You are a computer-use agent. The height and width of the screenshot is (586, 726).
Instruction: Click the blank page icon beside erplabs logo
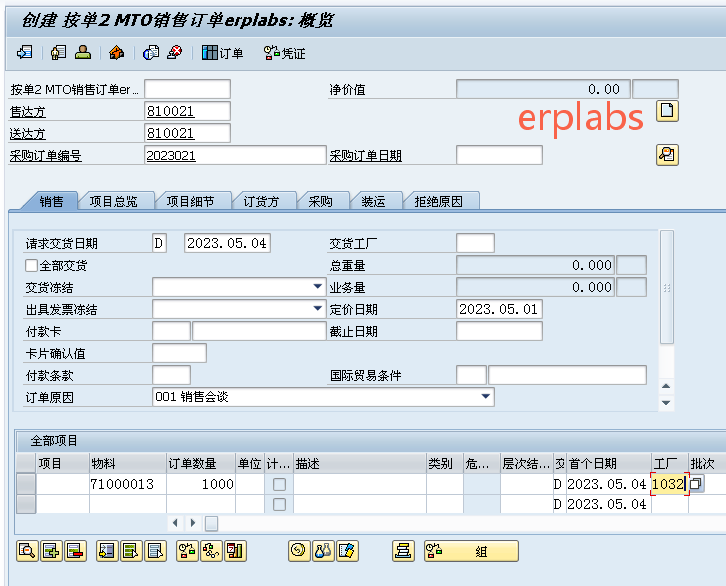(667, 111)
